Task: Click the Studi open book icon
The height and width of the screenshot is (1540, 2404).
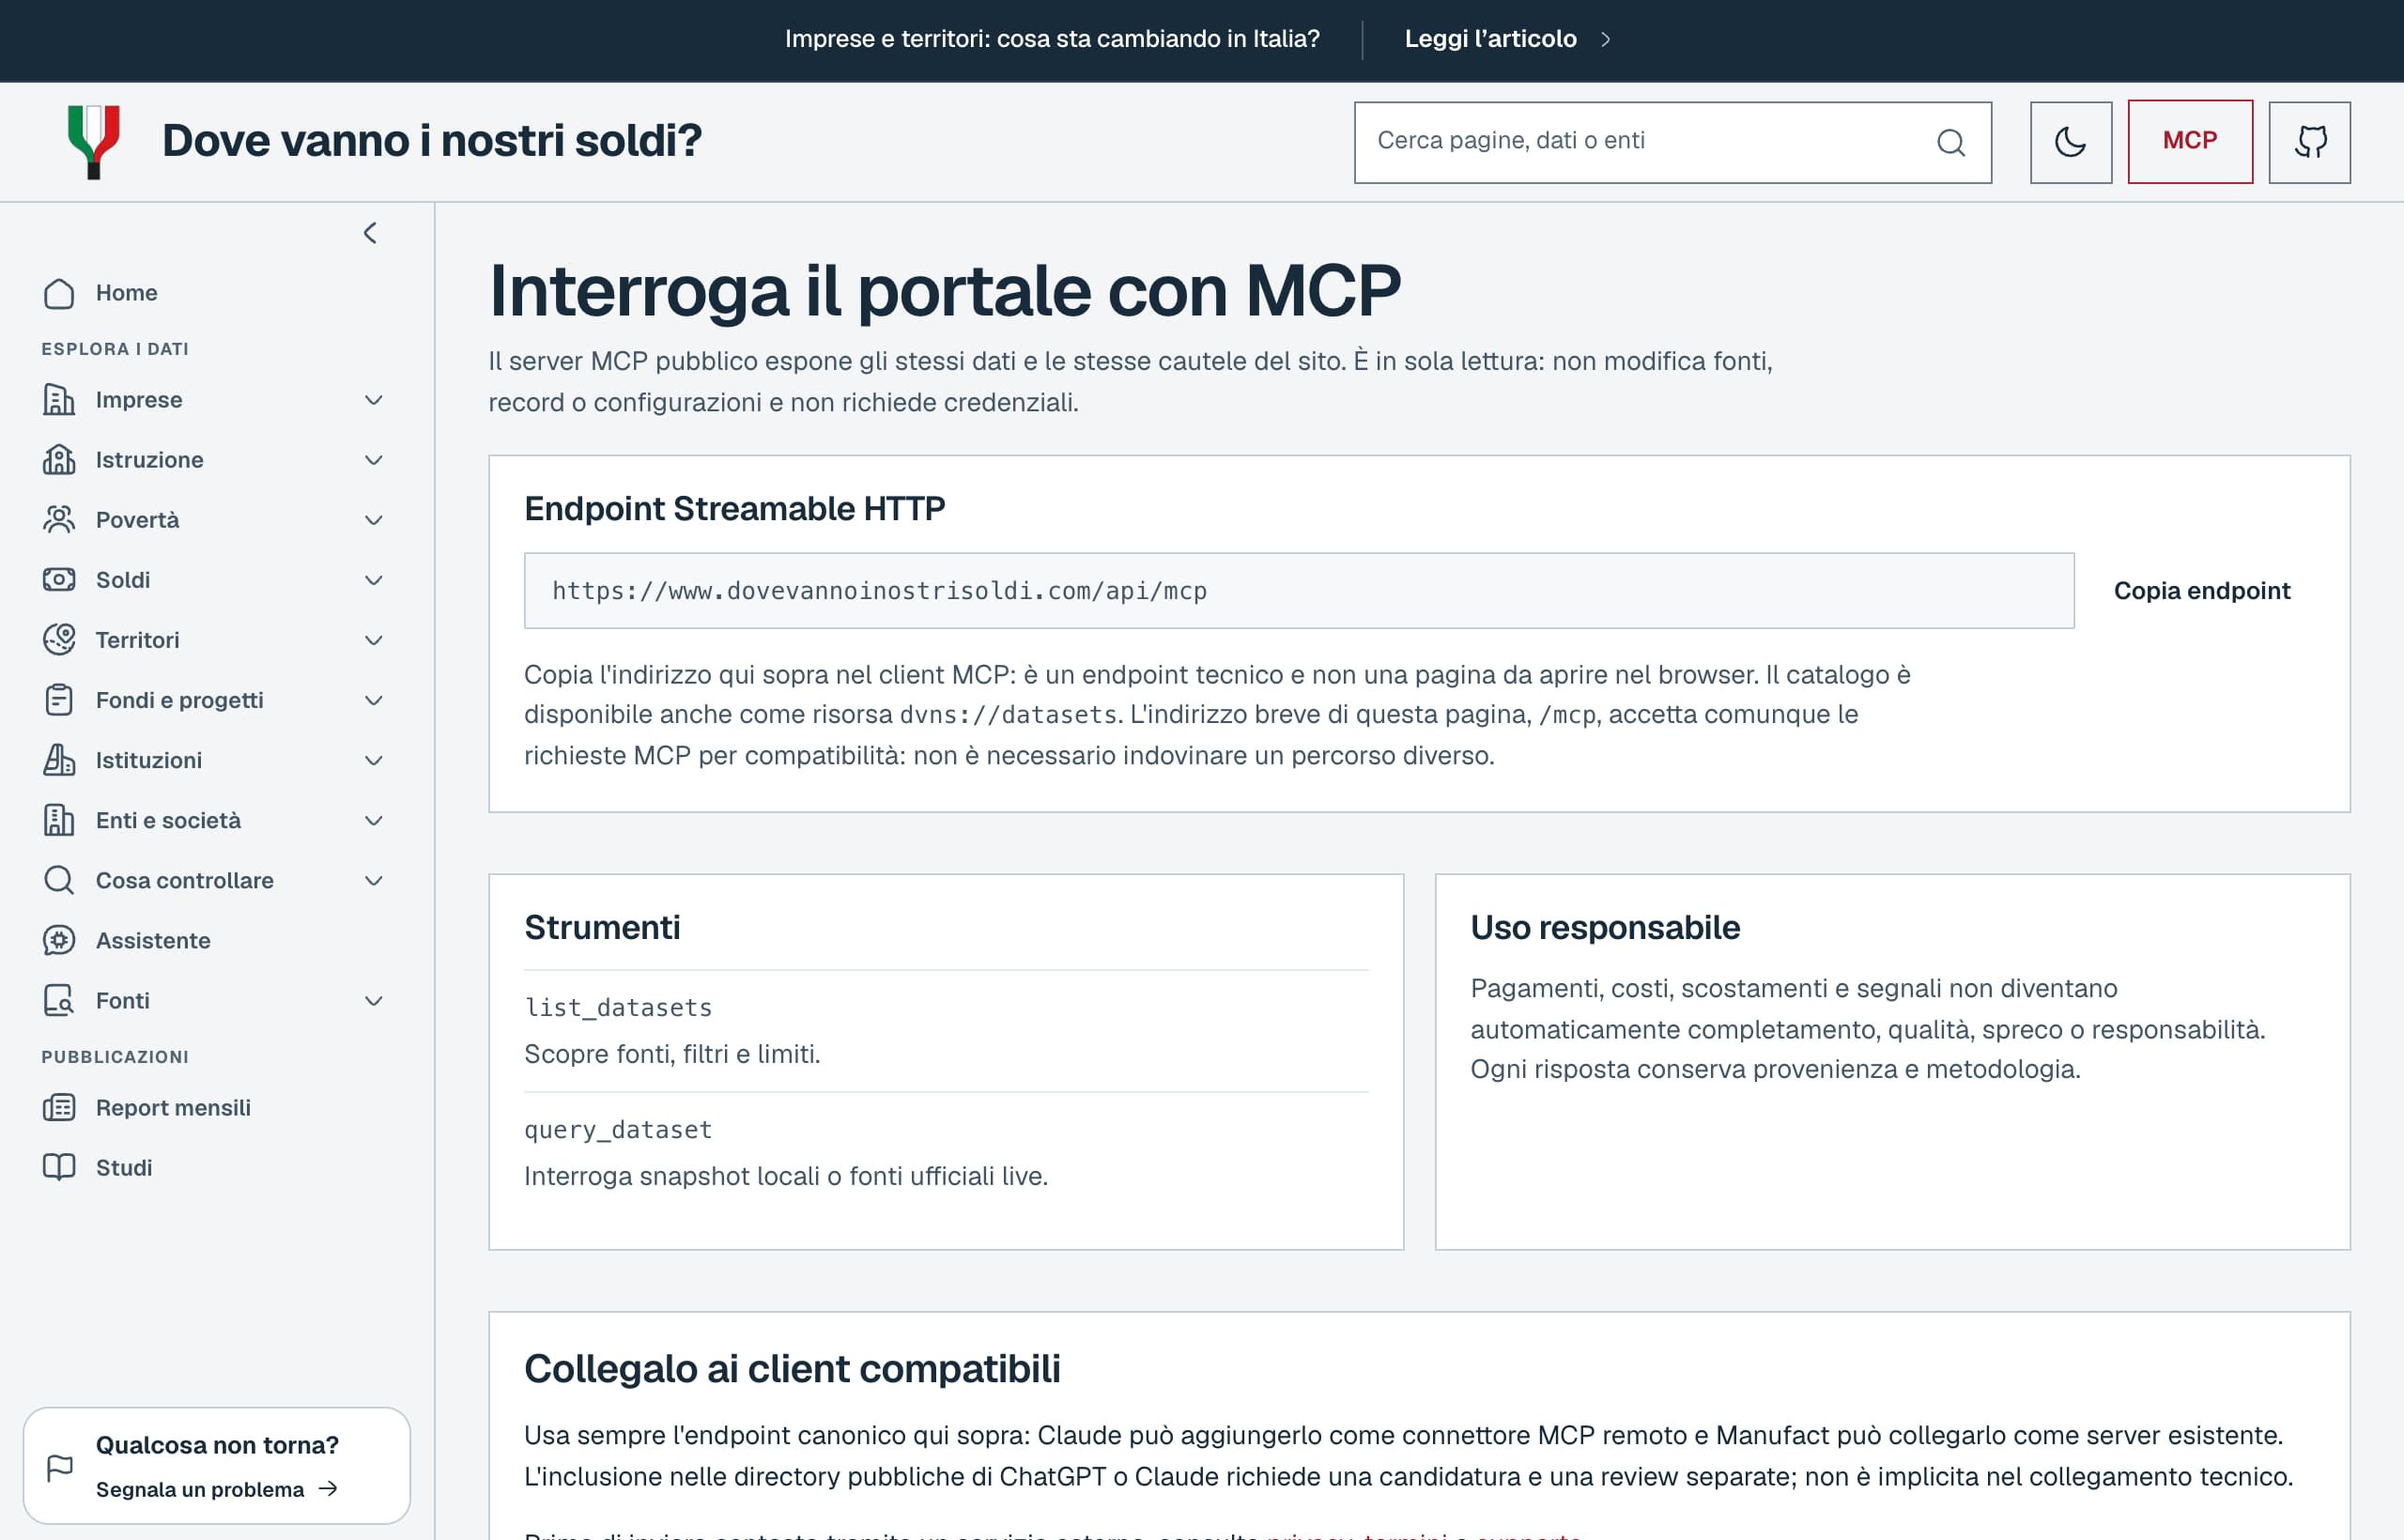Action: click(x=59, y=1168)
